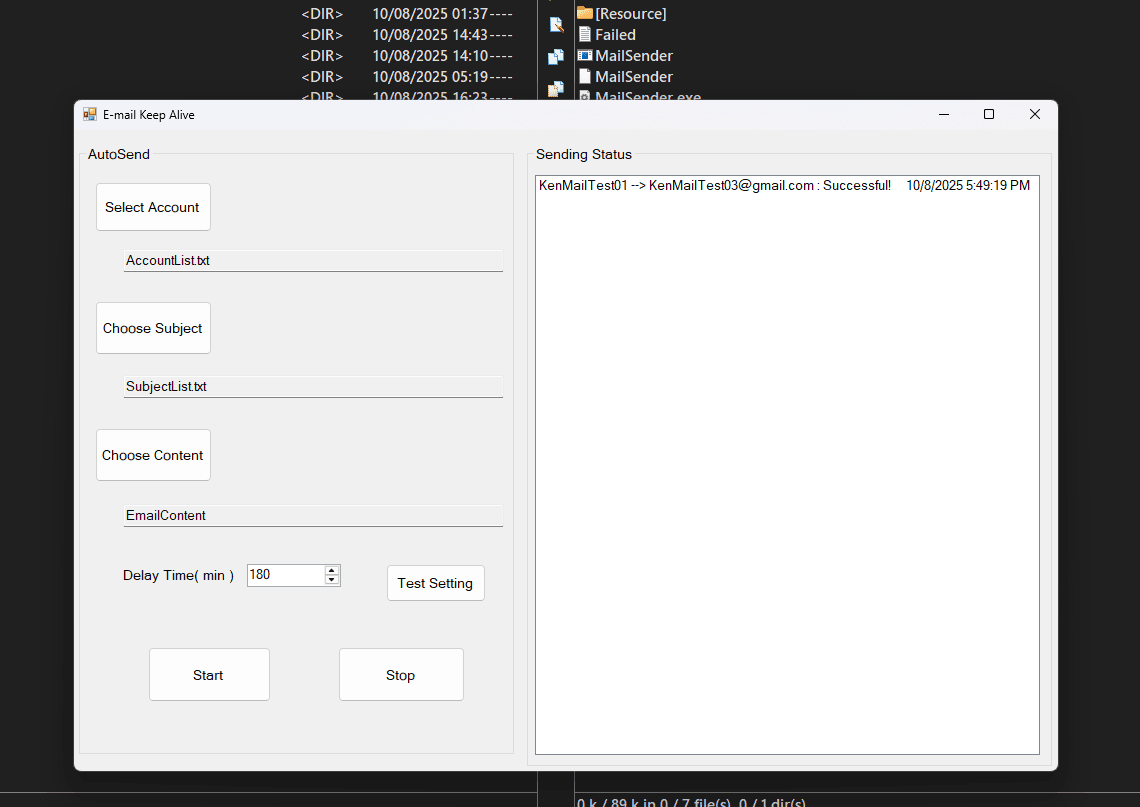
Task: Increase Delay Time with the up arrow
Action: point(332,570)
